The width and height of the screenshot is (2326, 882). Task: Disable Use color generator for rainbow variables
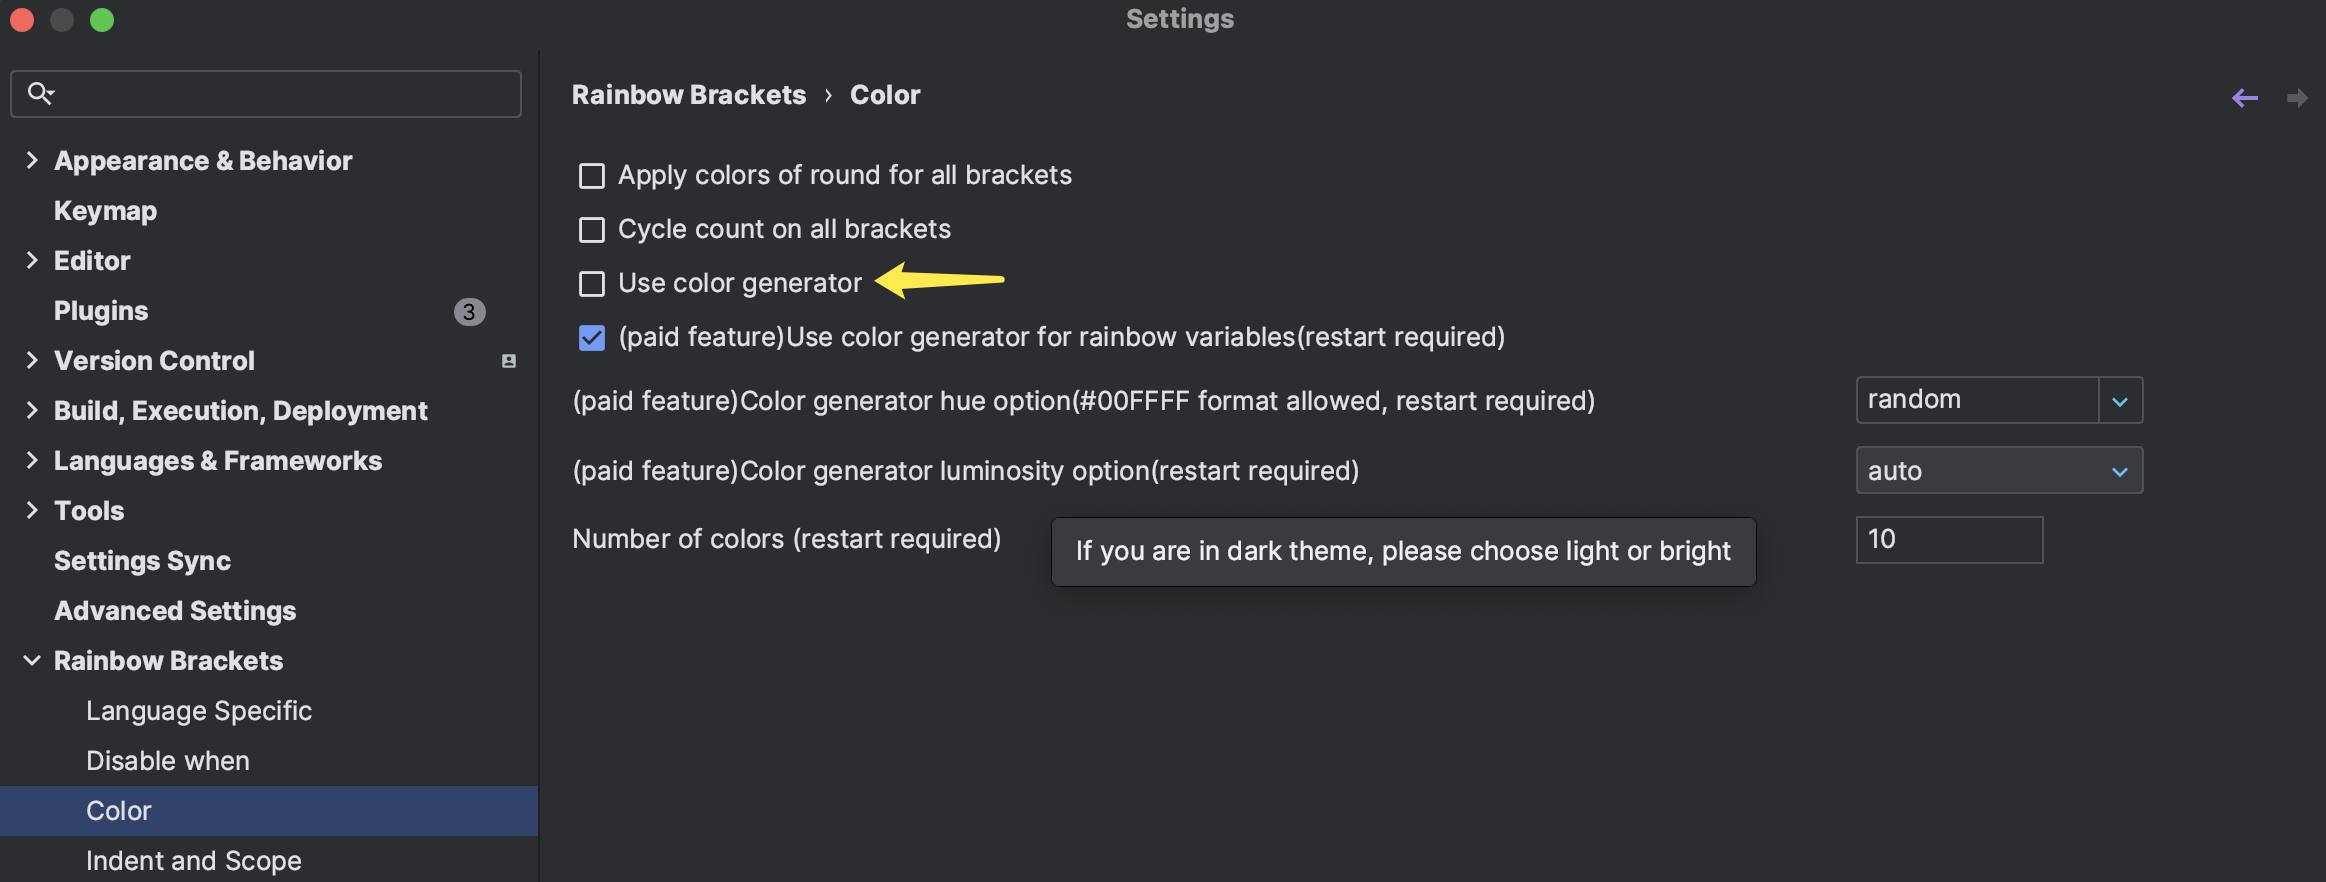(592, 337)
